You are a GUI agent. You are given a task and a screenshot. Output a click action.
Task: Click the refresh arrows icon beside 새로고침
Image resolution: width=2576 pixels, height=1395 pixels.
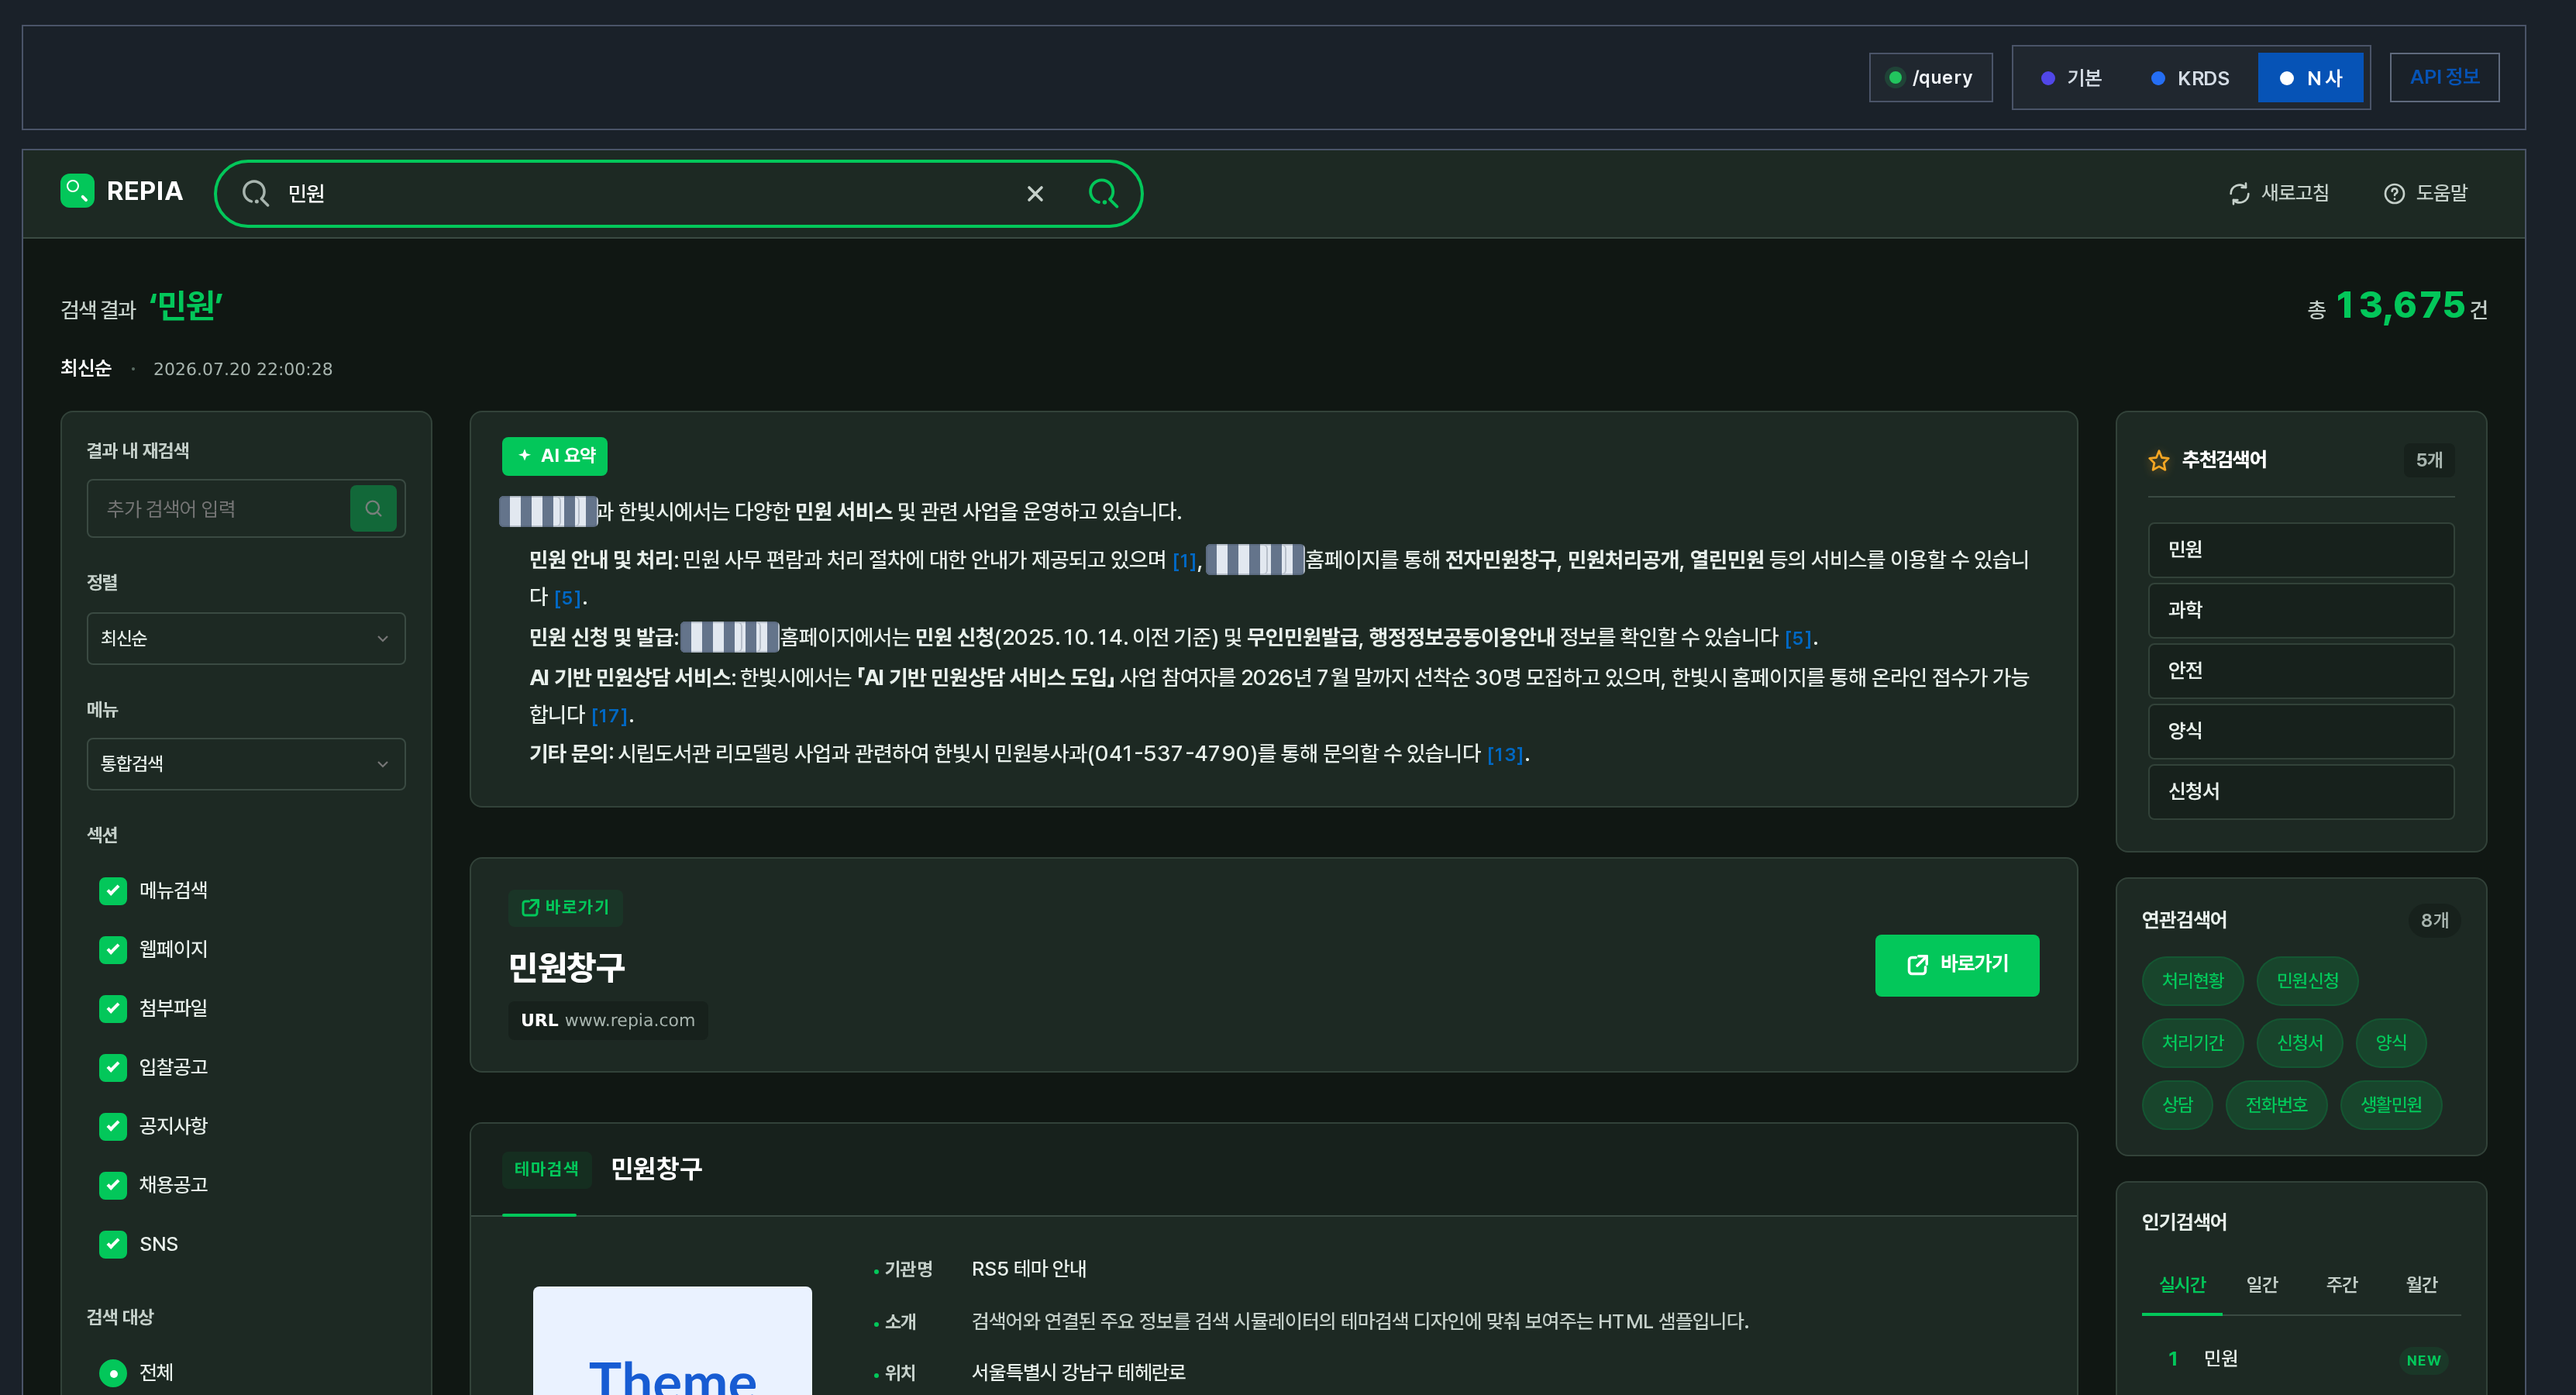coord(2239,194)
